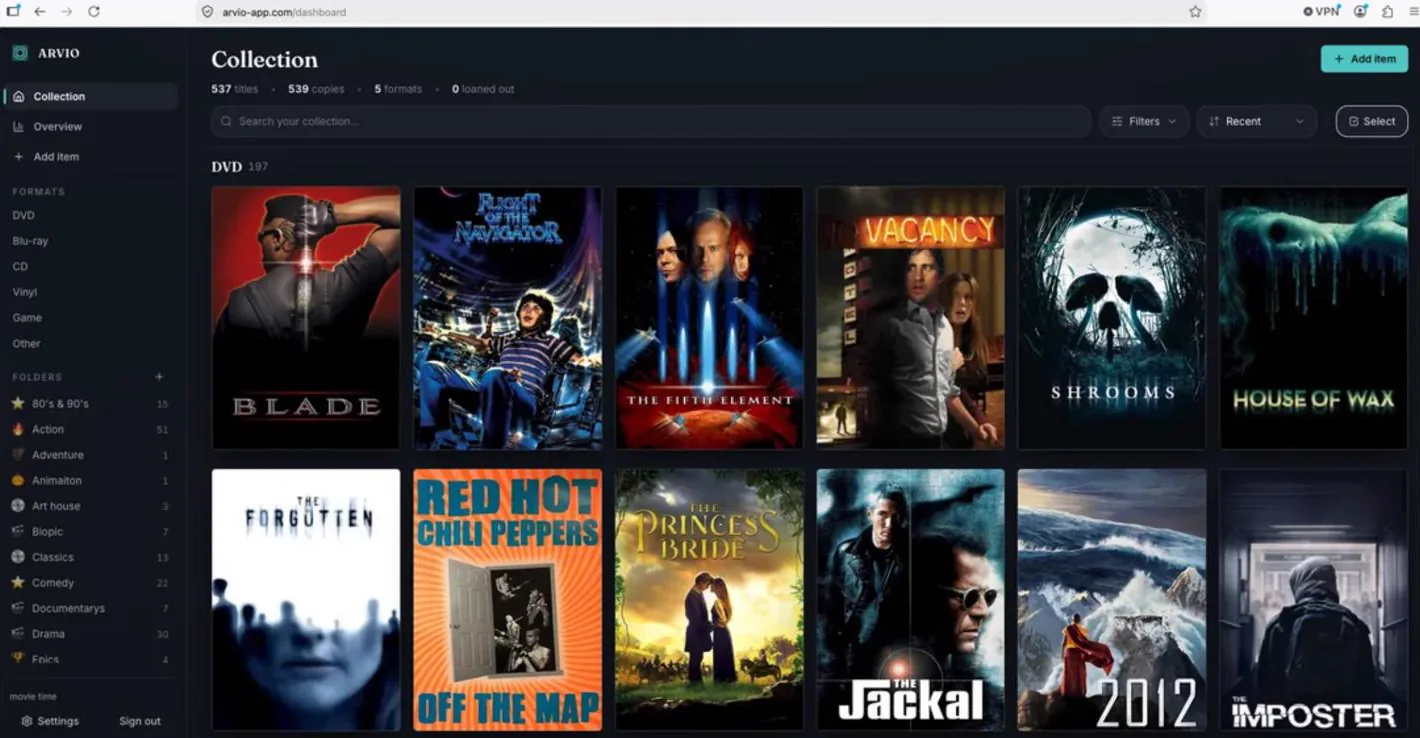The width and height of the screenshot is (1420, 738).
Task: Open the 2012 poster
Action: [1112, 600]
